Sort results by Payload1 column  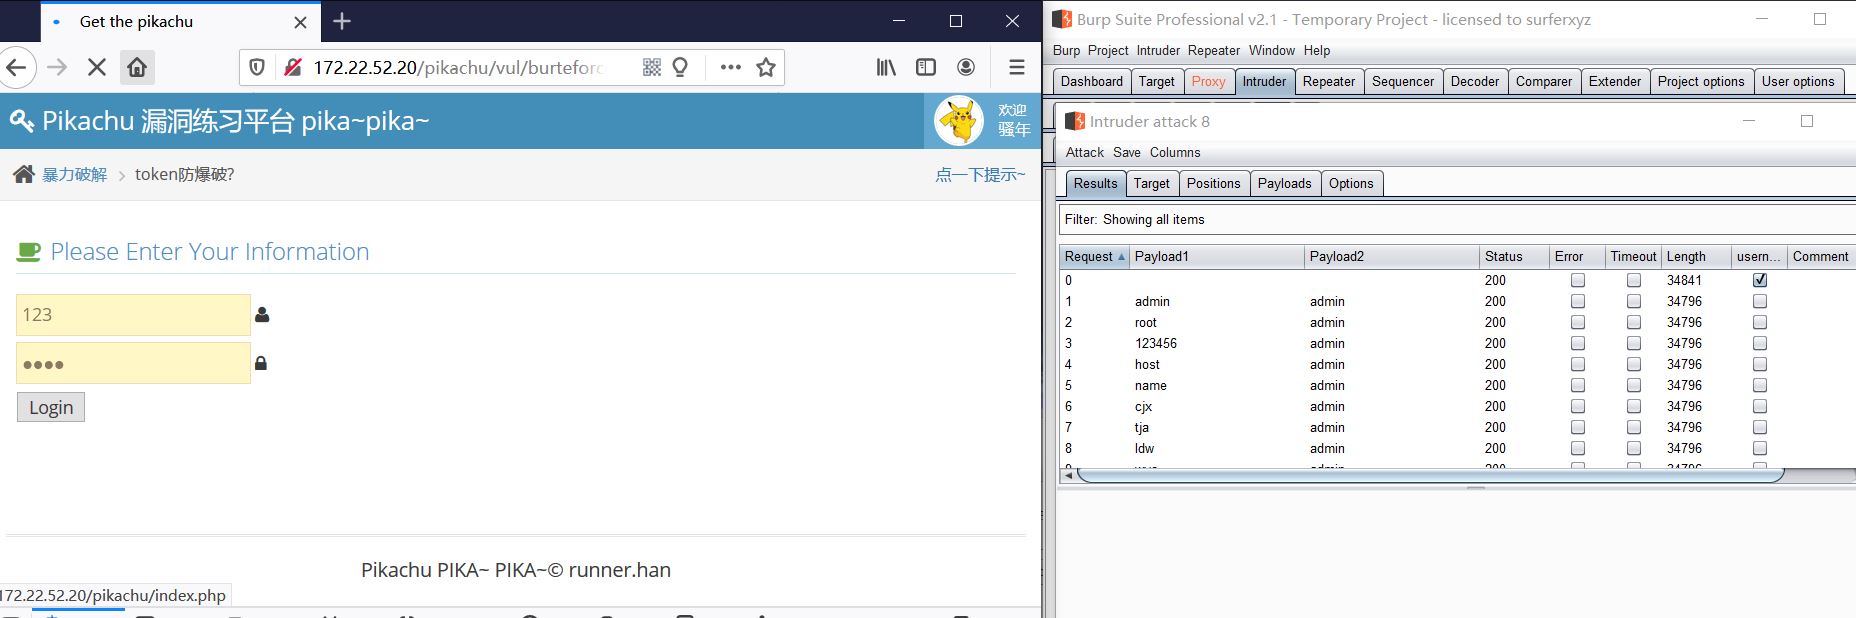(x=1217, y=256)
